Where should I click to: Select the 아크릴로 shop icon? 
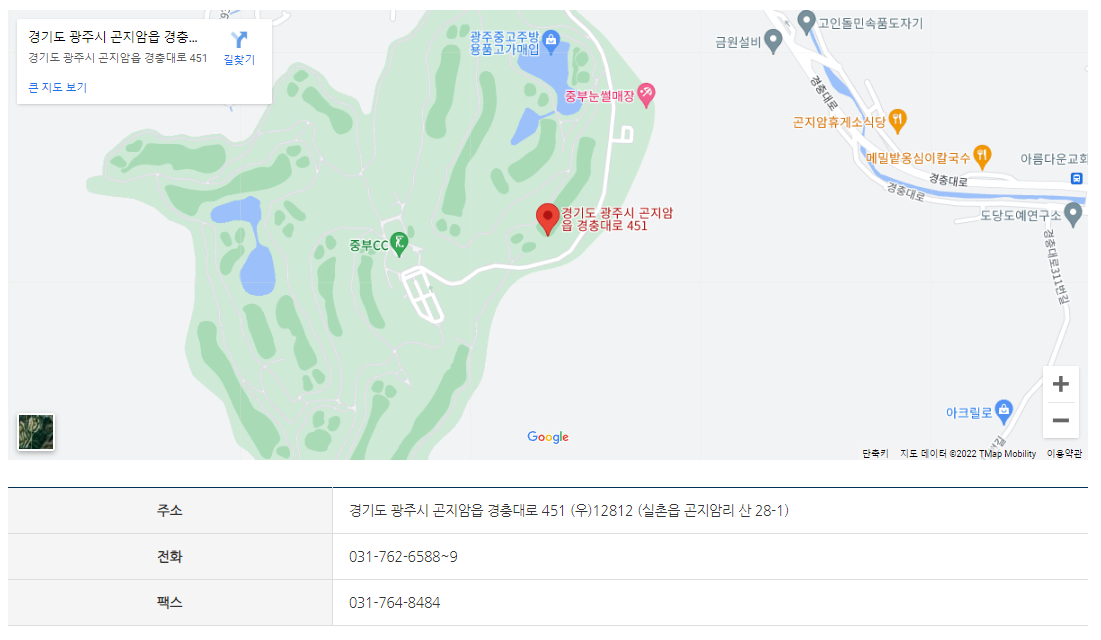1004,412
